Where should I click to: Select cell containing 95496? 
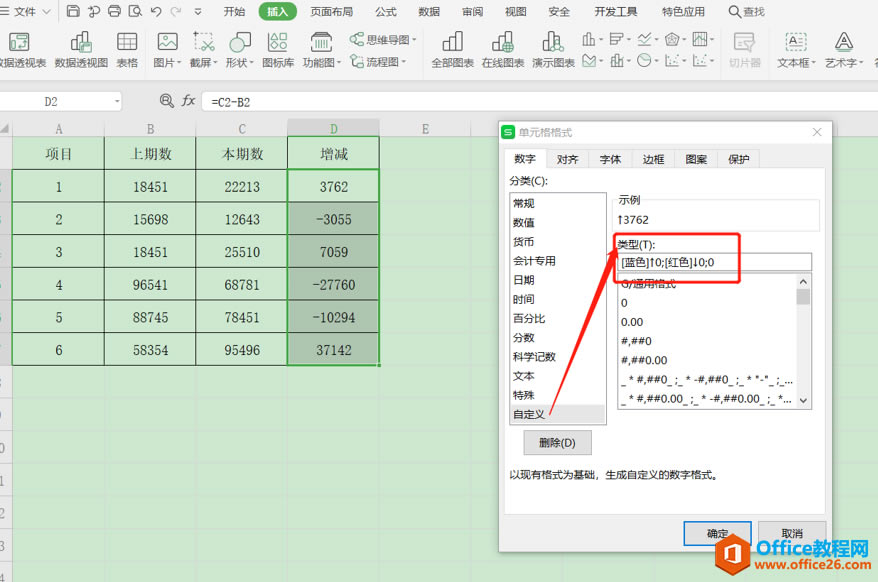(241, 350)
